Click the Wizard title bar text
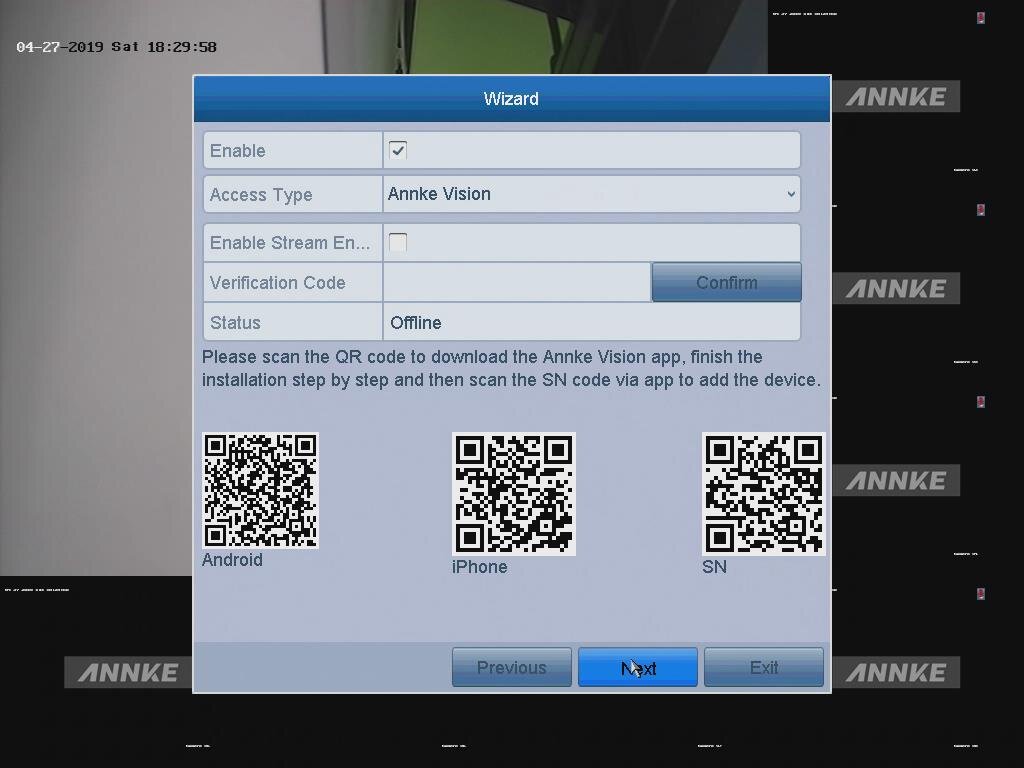 [511, 99]
